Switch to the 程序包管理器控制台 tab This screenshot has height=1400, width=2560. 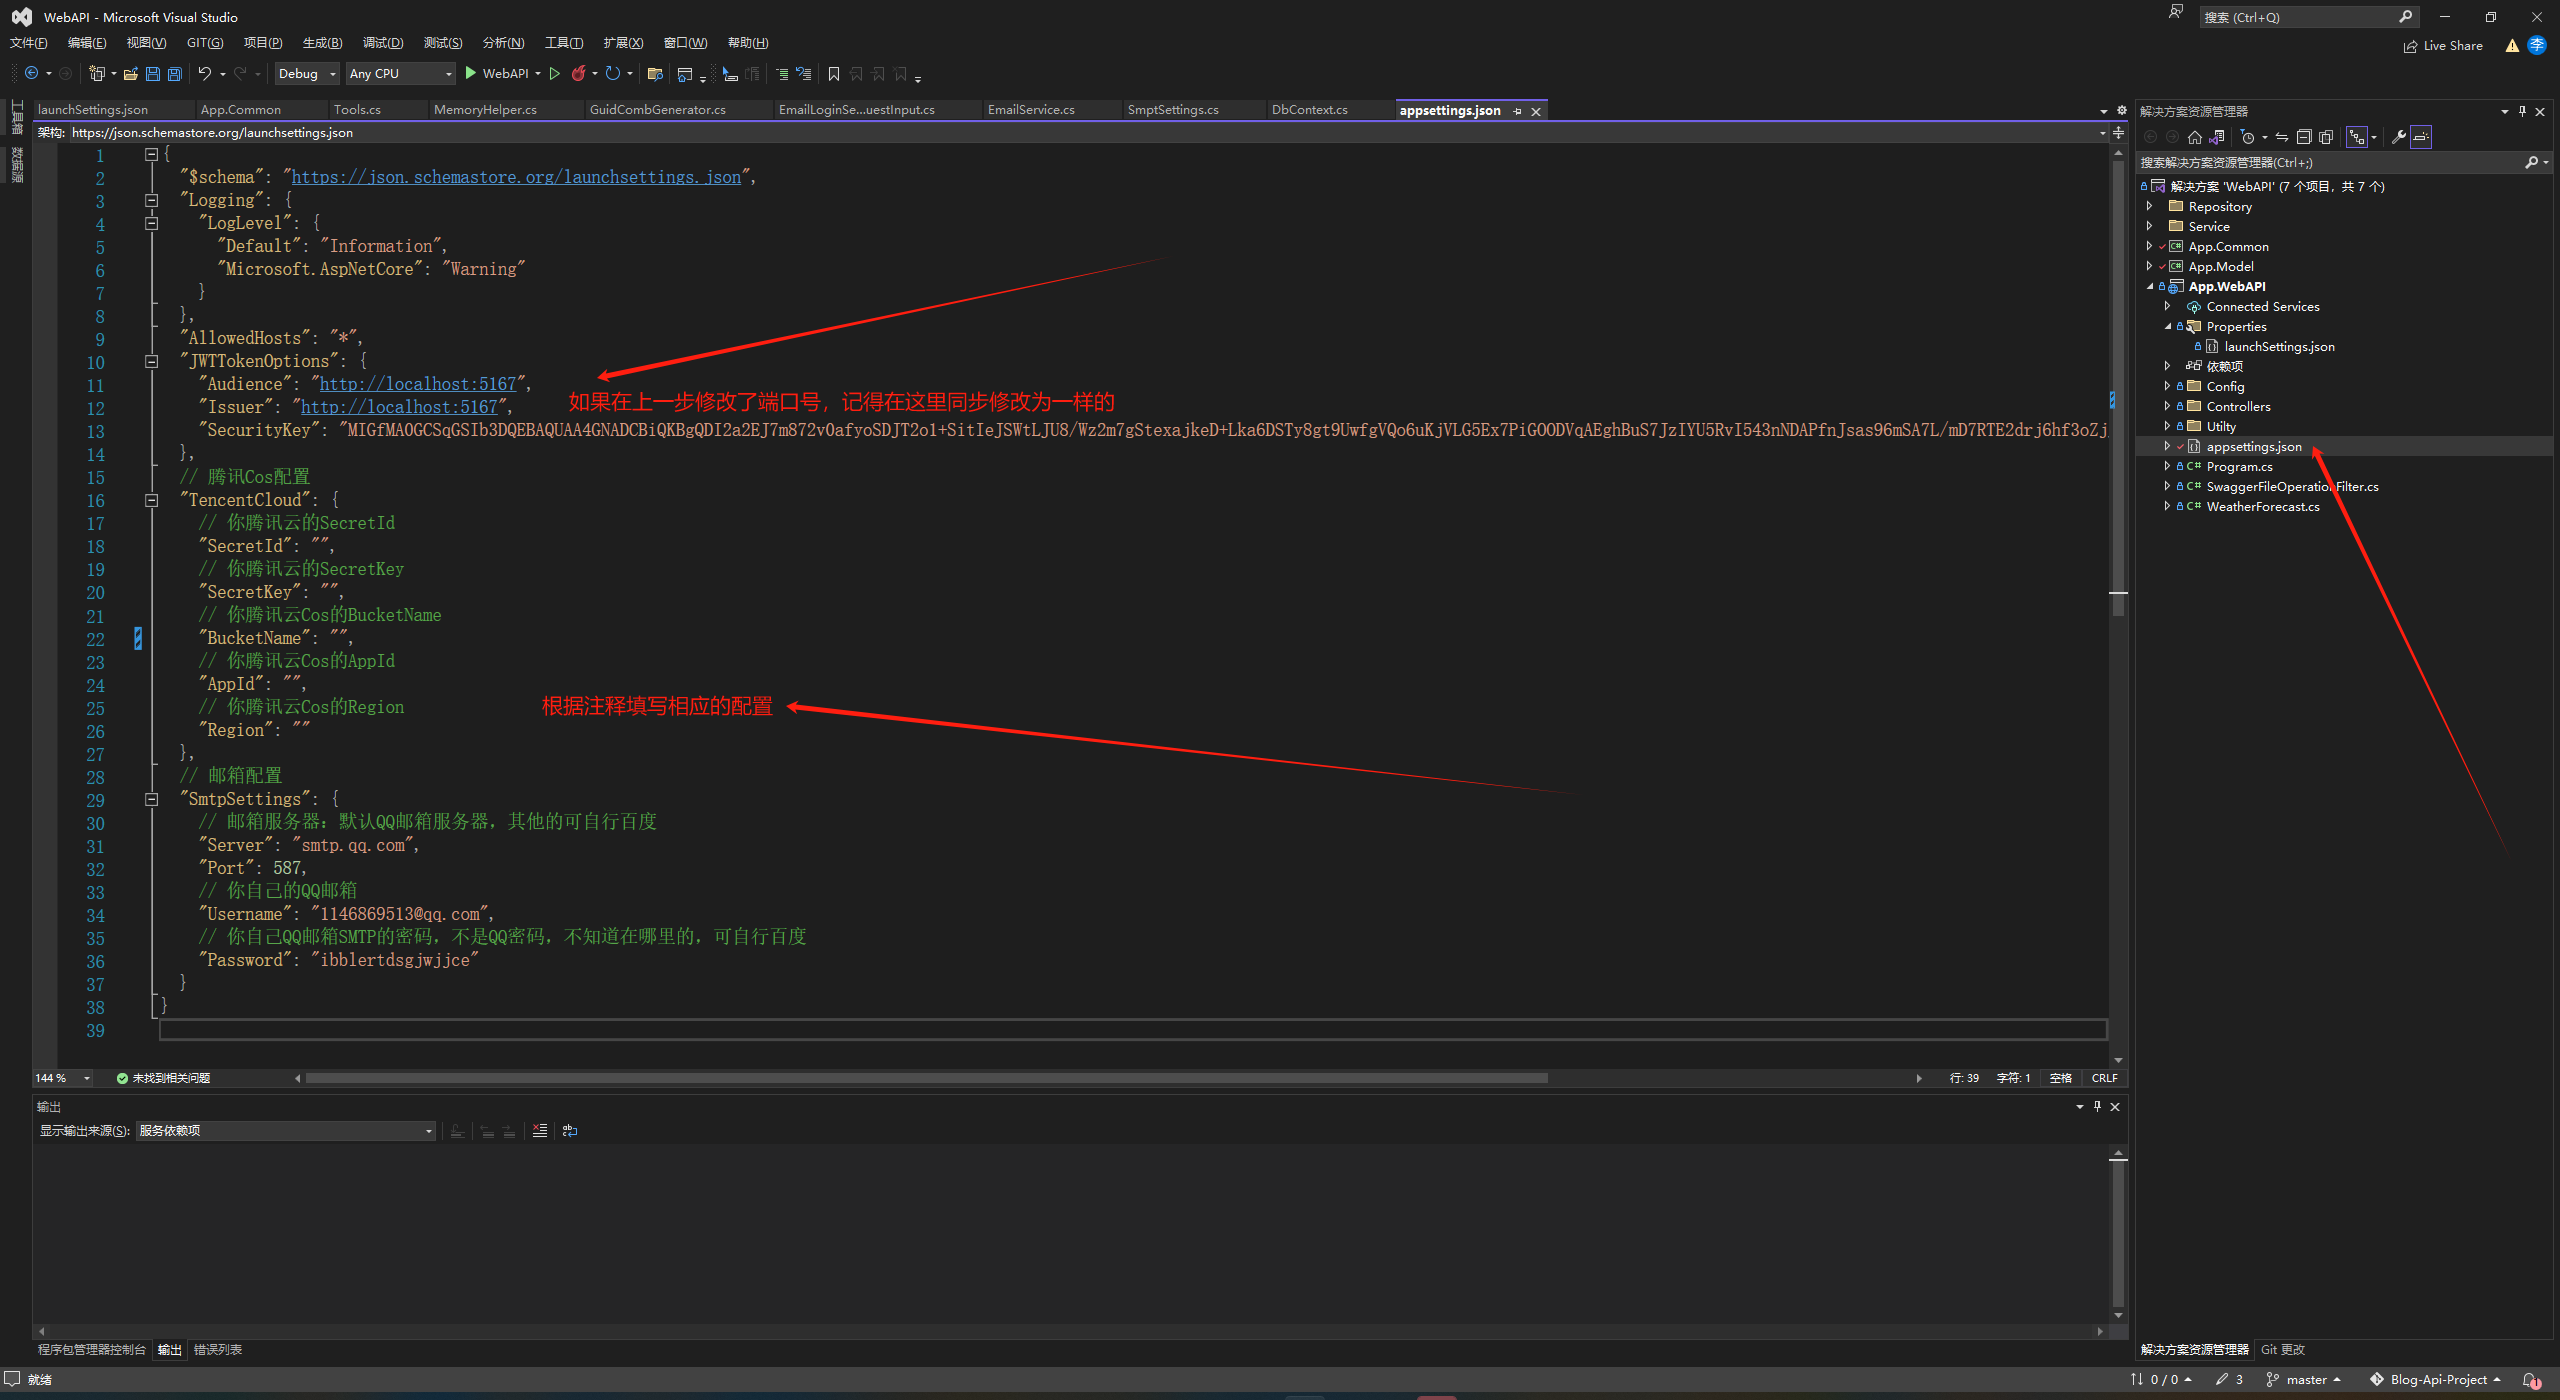click(x=92, y=1350)
